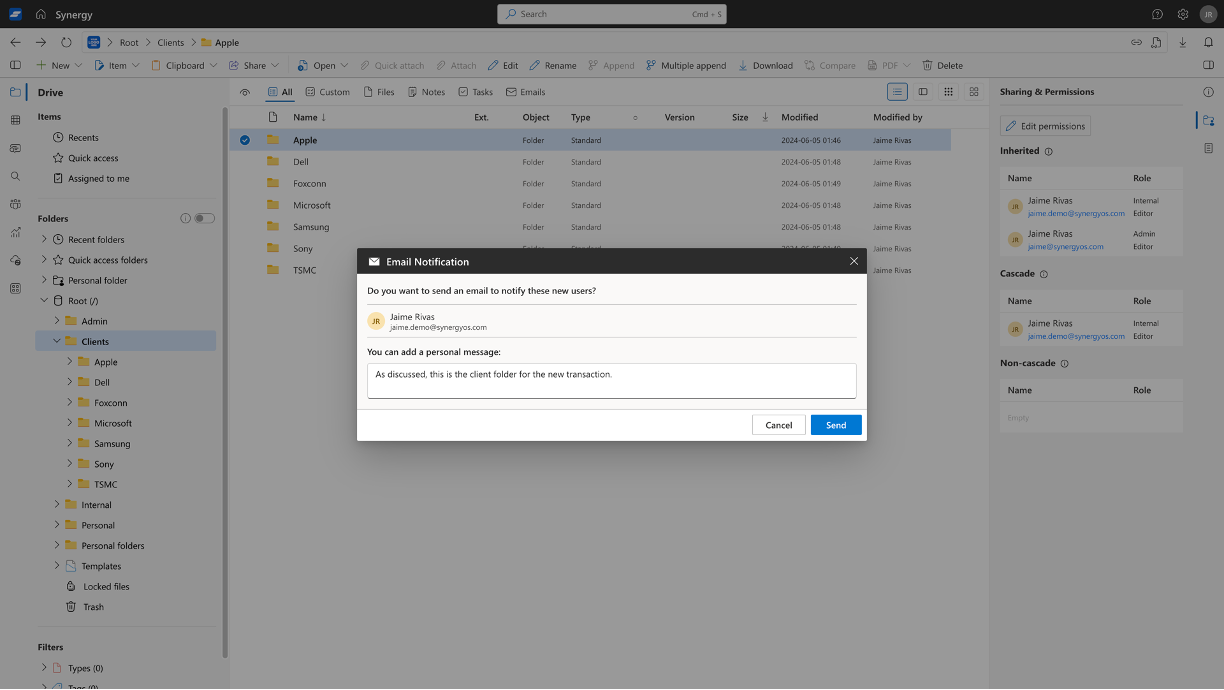Toggle the left sidebar panel icon

pyautogui.click(x=15, y=65)
